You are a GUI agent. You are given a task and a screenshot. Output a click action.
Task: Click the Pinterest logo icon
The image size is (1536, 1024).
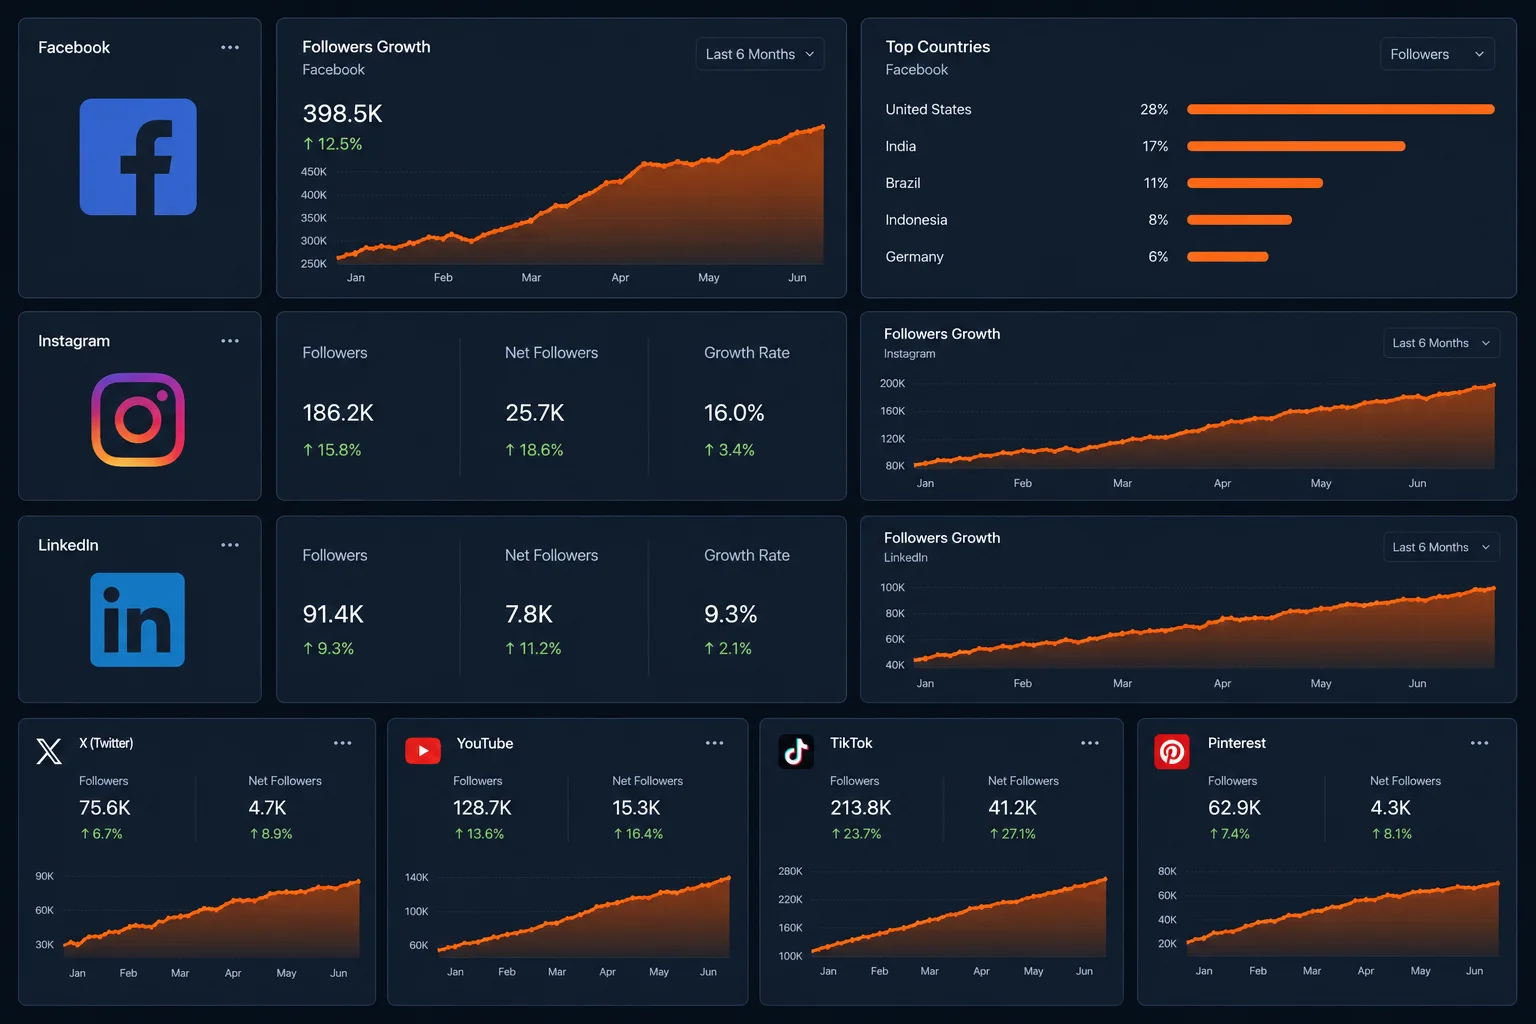point(1172,751)
